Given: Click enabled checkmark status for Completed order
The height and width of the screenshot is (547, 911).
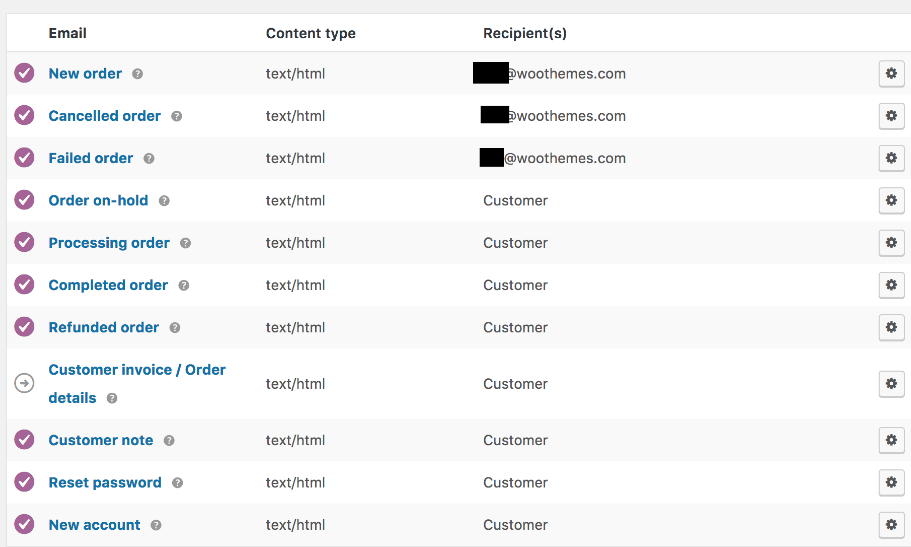Looking at the screenshot, I should 24,285.
